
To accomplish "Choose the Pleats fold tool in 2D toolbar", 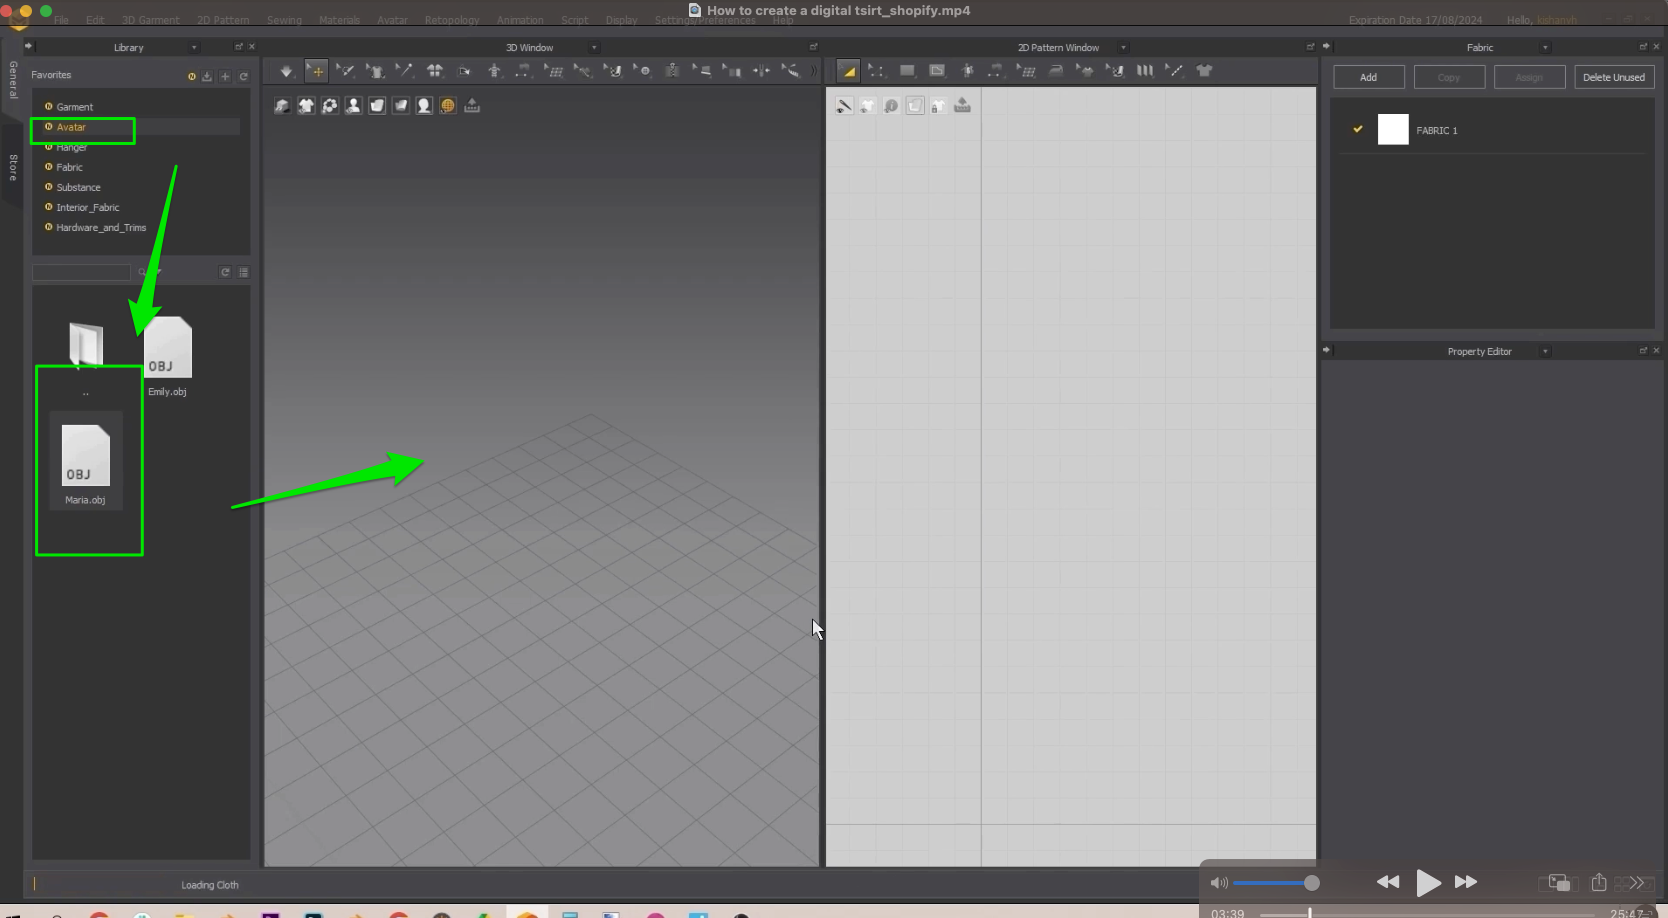I will [x=1145, y=71].
